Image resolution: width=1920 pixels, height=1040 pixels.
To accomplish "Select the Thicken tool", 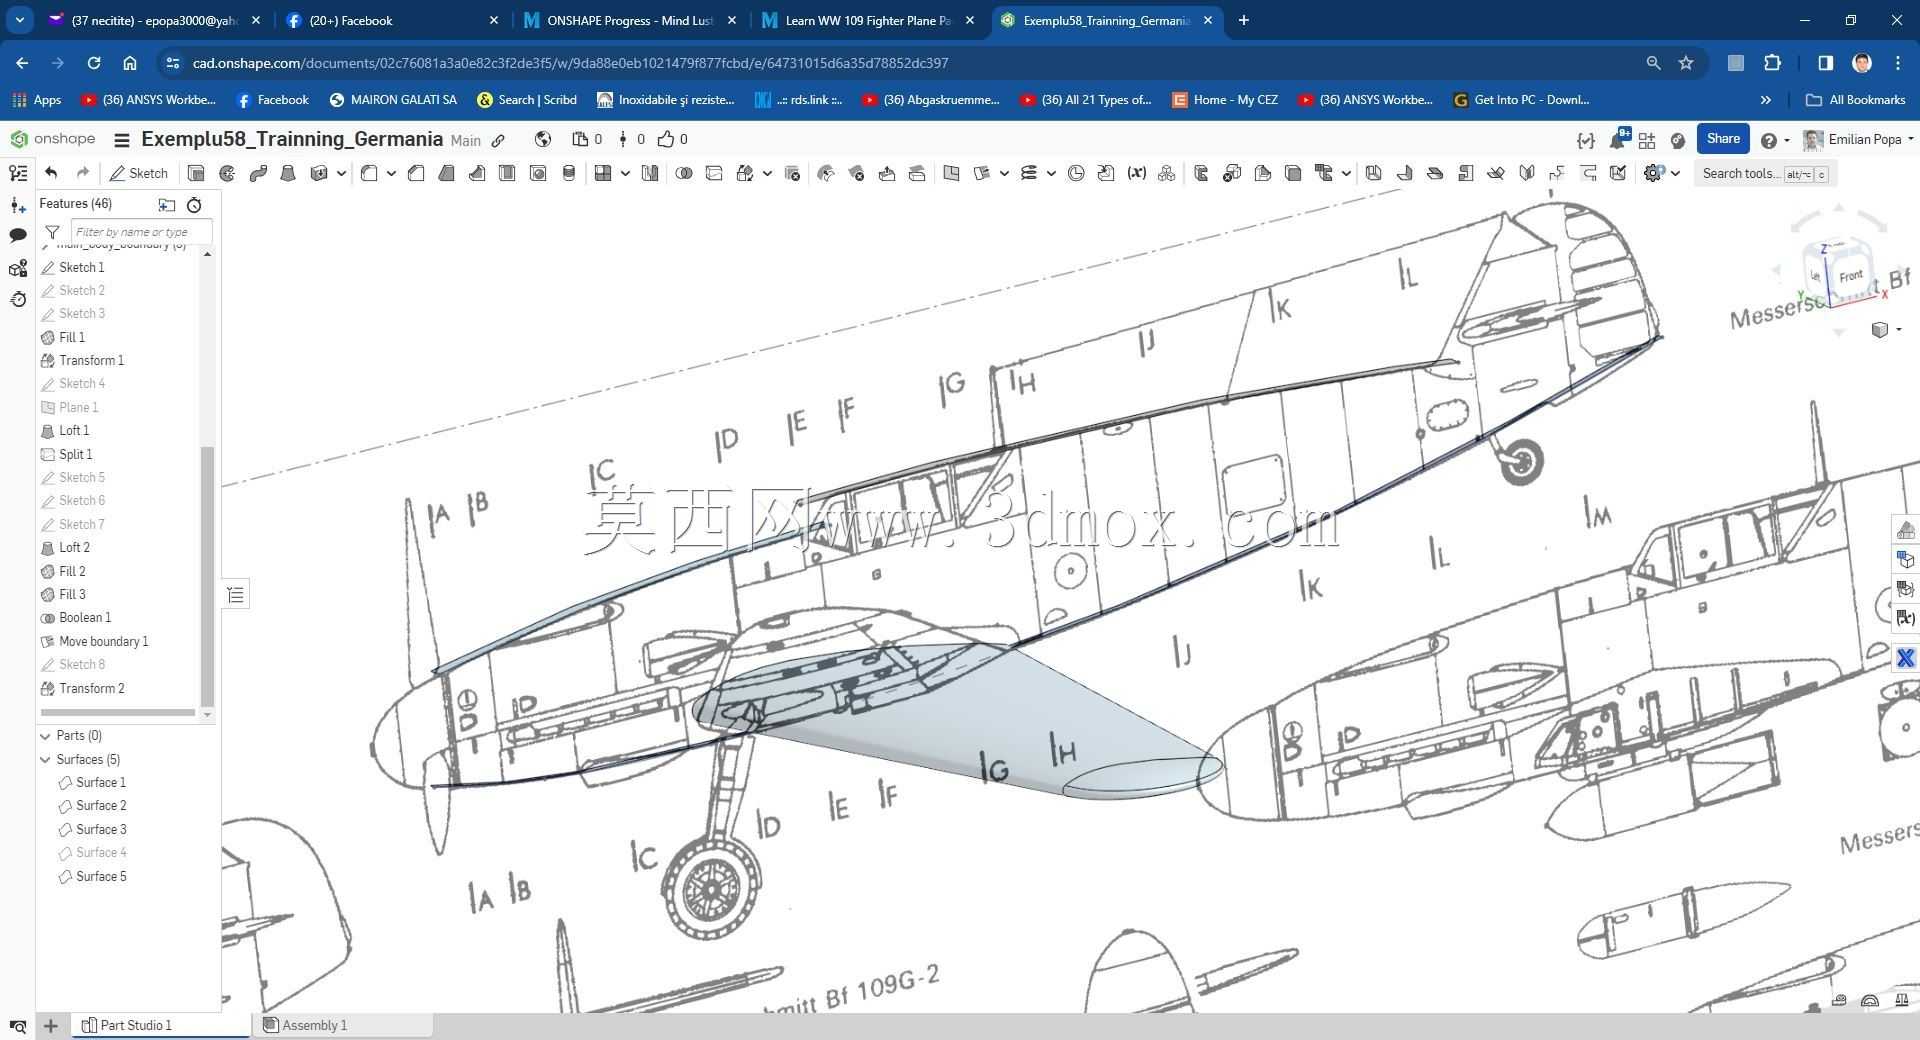I will pos(319,173).
